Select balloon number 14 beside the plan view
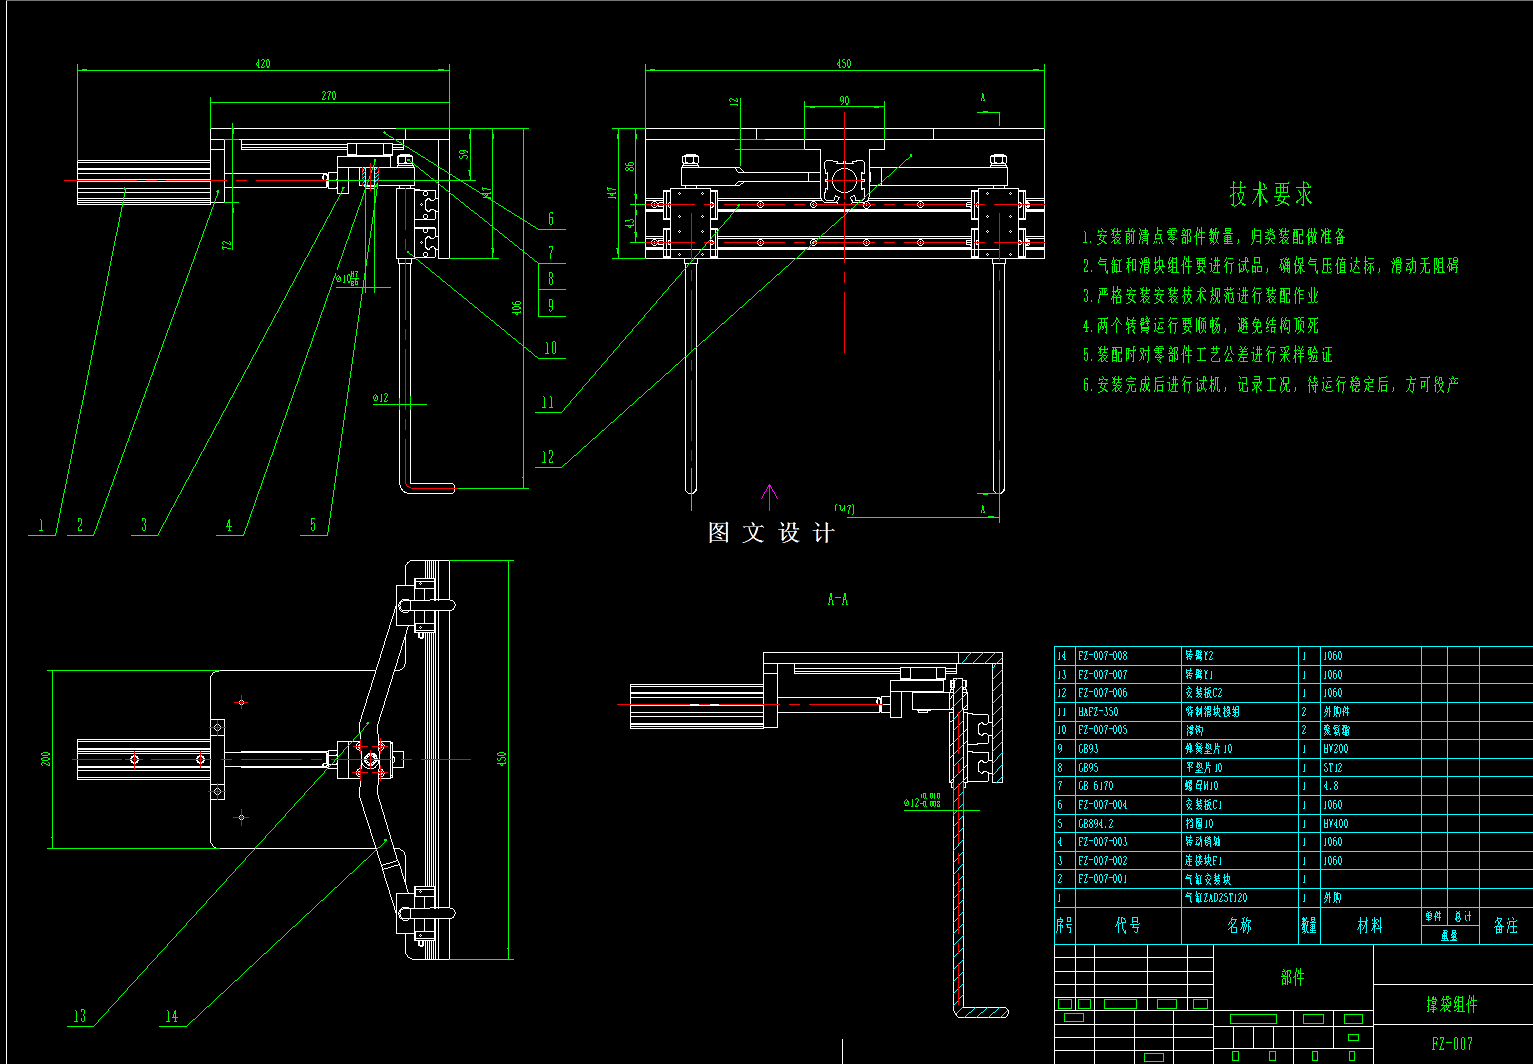 pos(171,1016)
